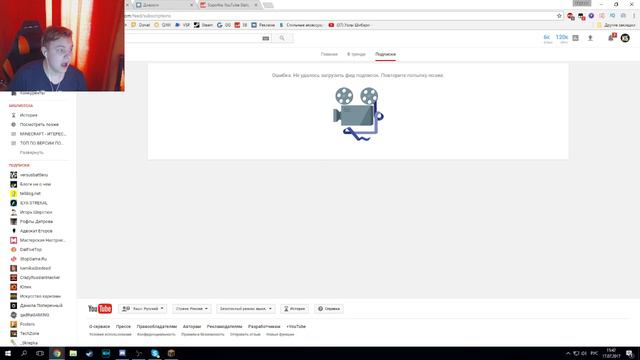Bookmark this page with the star icon

(559, 16)
